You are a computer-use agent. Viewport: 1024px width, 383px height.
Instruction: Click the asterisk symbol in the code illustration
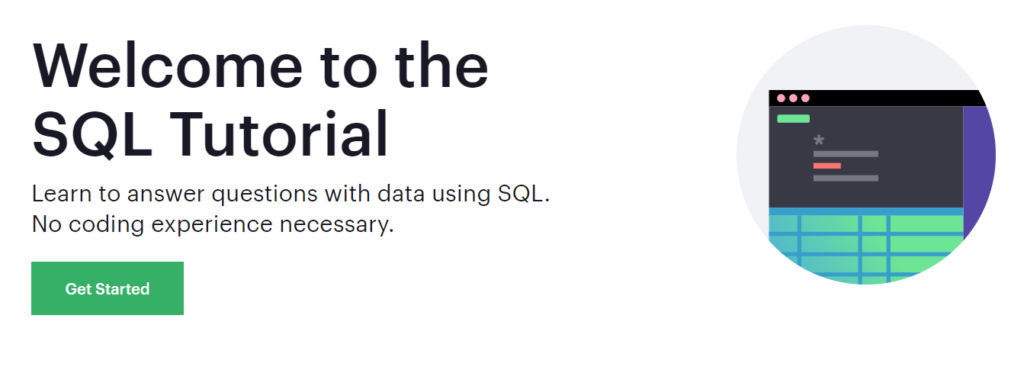819,141
